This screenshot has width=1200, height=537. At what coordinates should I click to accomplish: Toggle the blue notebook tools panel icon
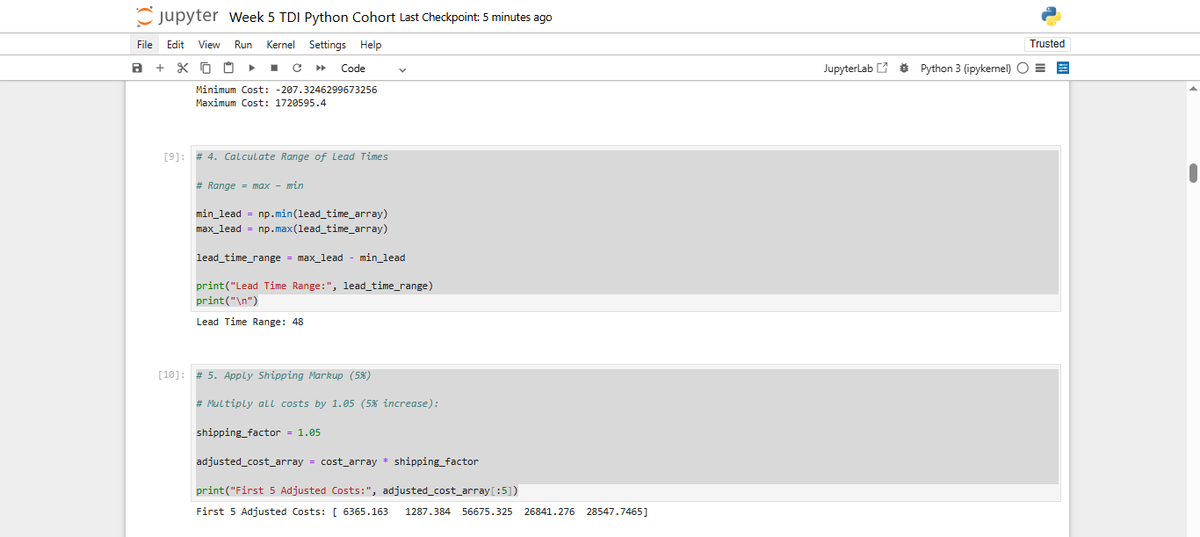(1063, 69)
